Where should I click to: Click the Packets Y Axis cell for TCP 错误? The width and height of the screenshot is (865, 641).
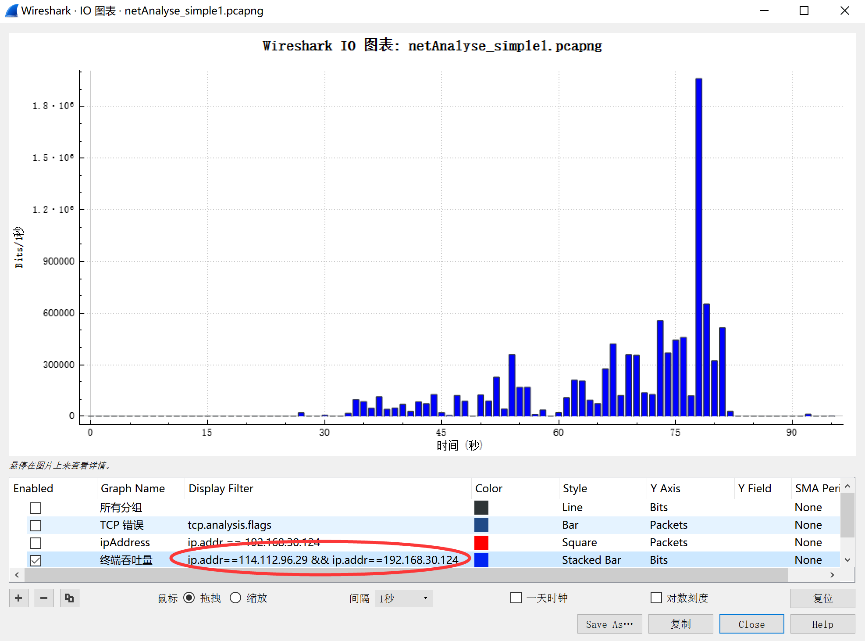pyautogui.click(x=669, y=525)
